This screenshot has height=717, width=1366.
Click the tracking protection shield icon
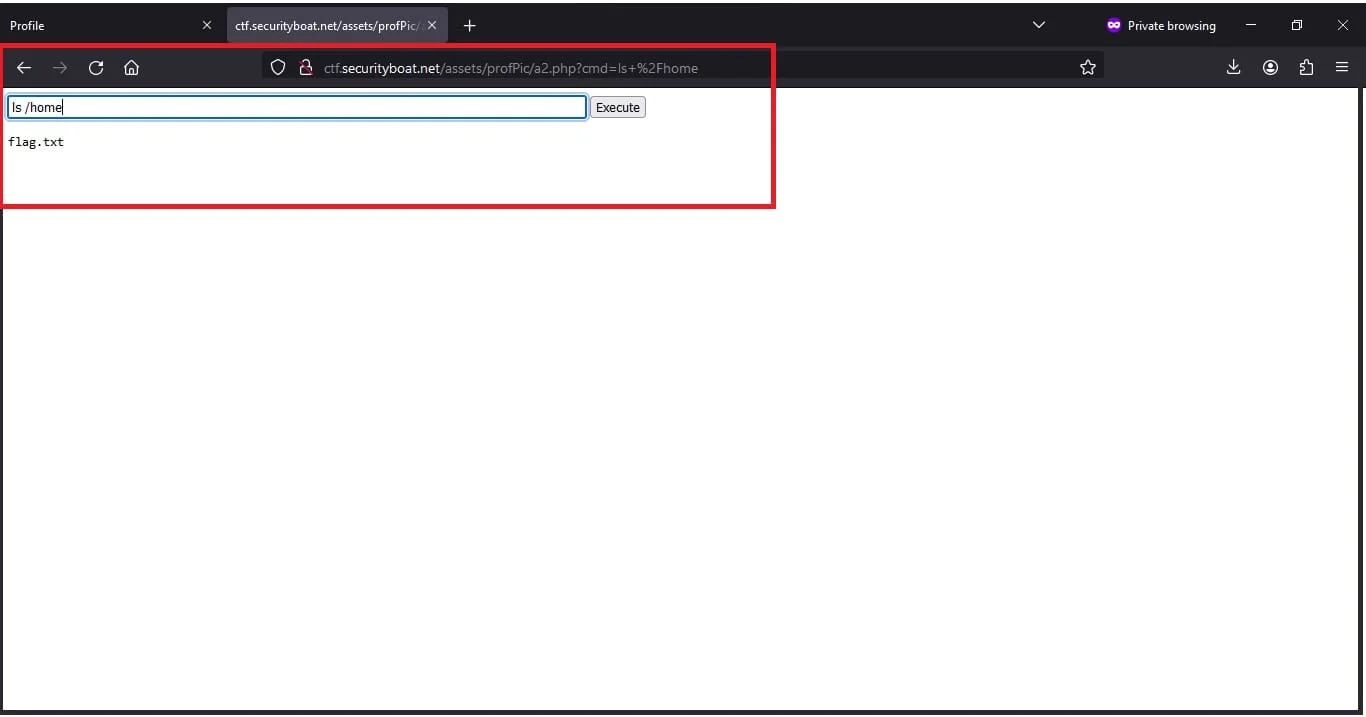(279, 68)
